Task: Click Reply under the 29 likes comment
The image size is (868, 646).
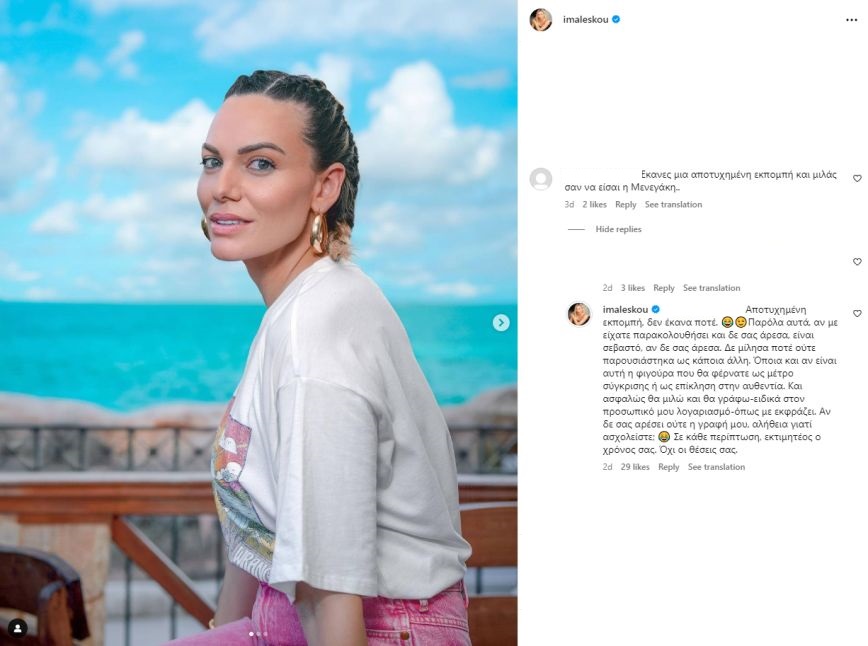Action: 668,467
